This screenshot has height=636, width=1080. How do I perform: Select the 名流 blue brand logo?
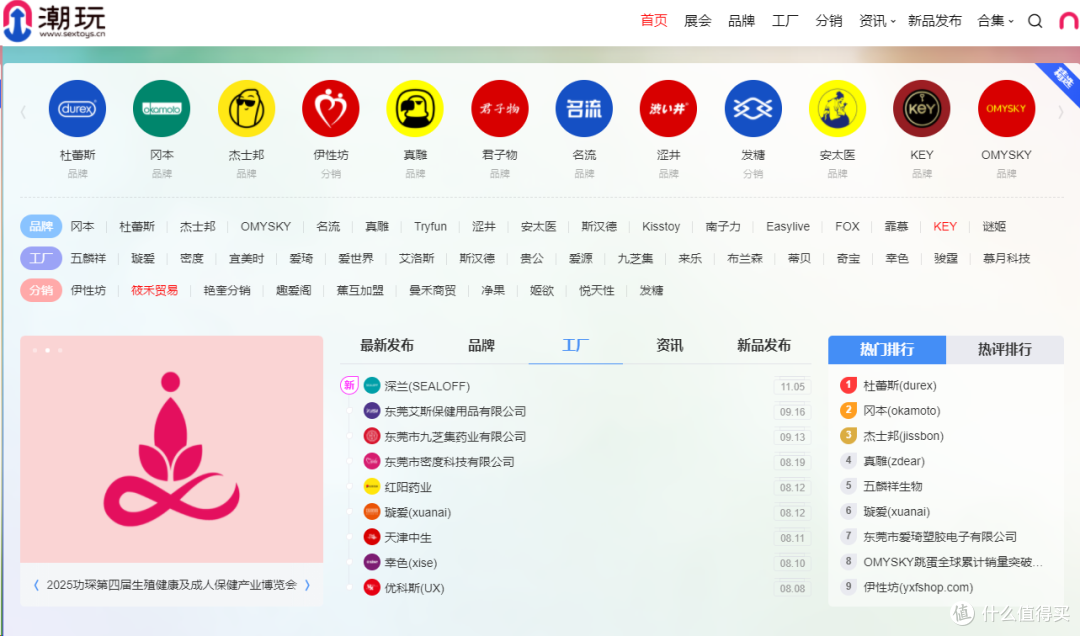coord(584,109)
